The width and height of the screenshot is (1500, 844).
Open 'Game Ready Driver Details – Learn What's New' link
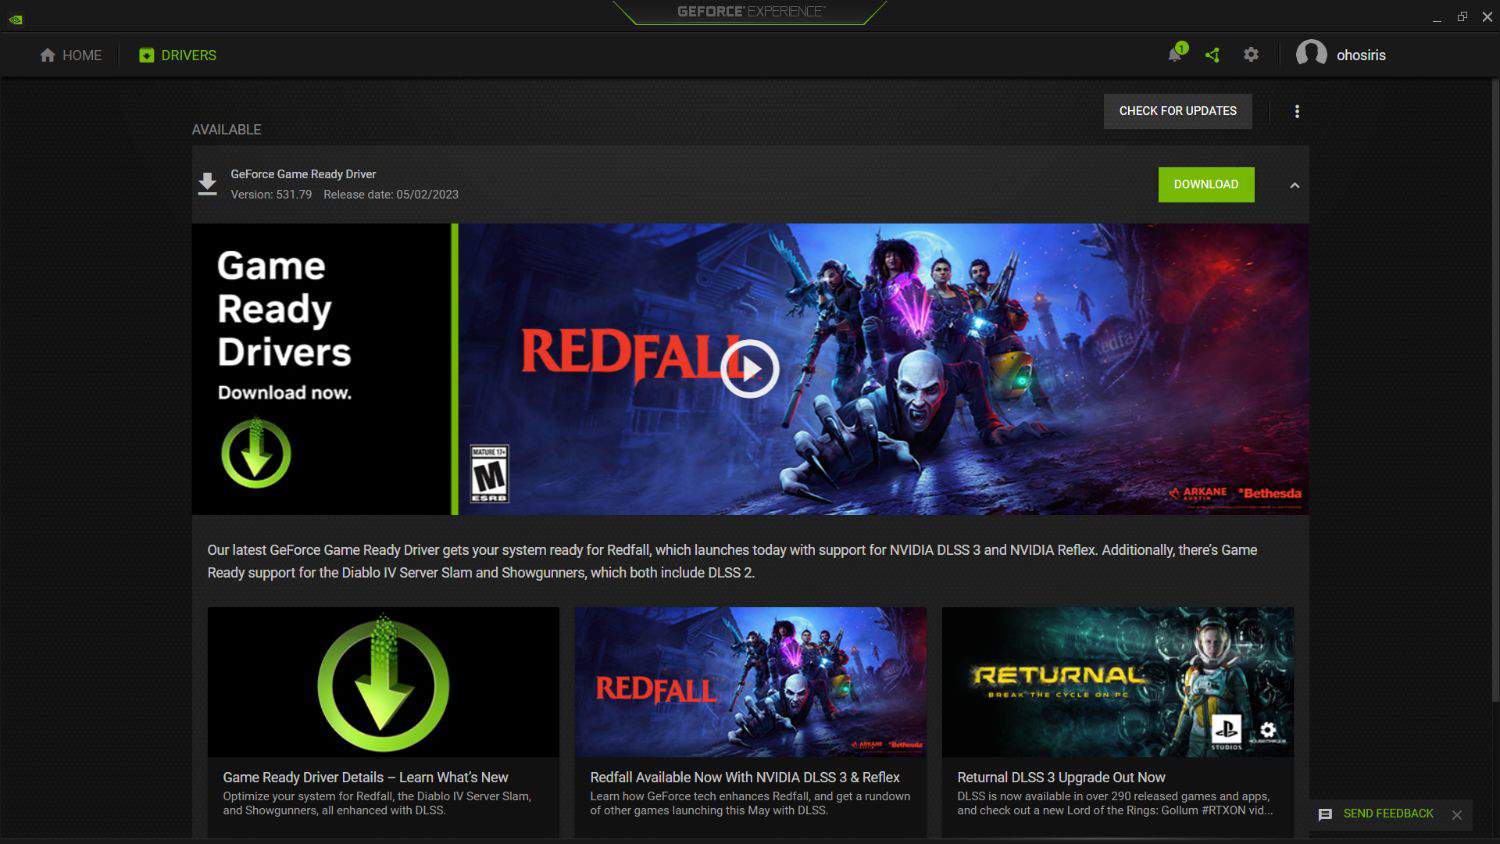point(365,777)
